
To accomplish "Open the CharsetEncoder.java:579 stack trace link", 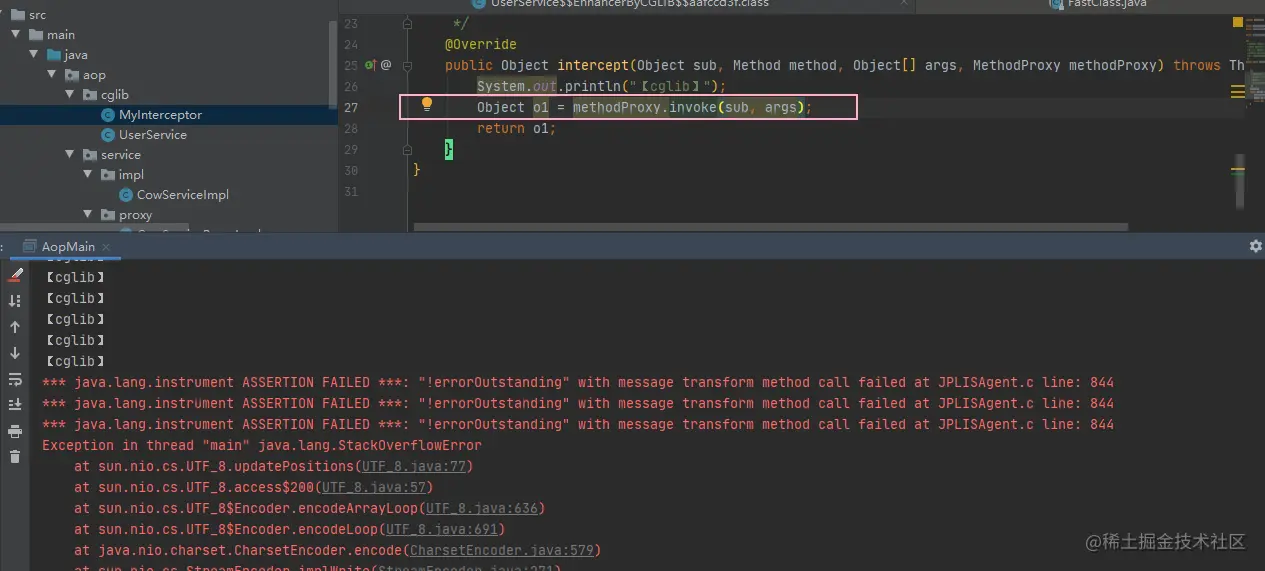I will click(502, 550).
